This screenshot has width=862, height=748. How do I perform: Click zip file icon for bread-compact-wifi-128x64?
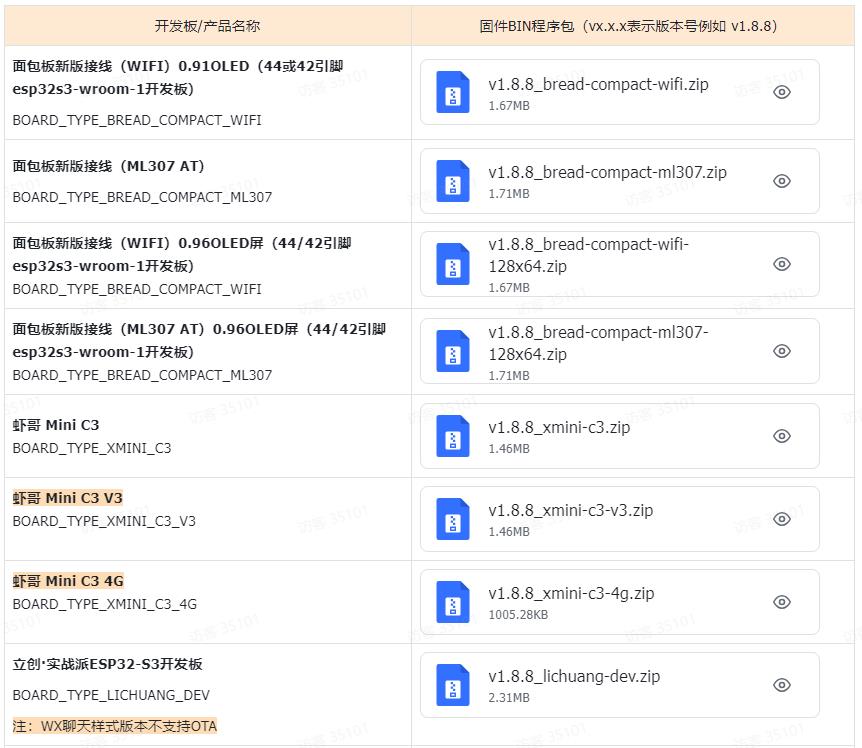[453, 264]
